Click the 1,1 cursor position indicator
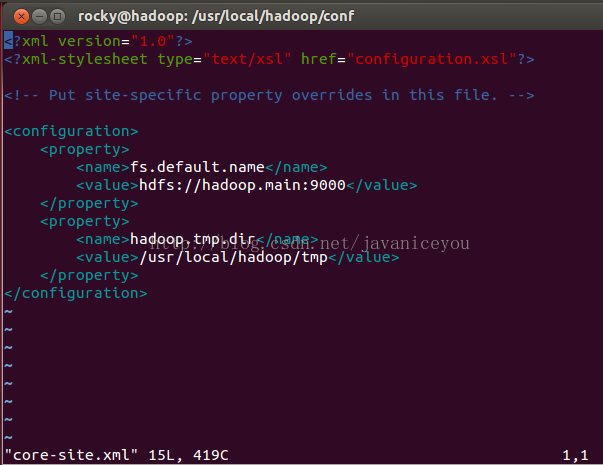 click(575, 455)
